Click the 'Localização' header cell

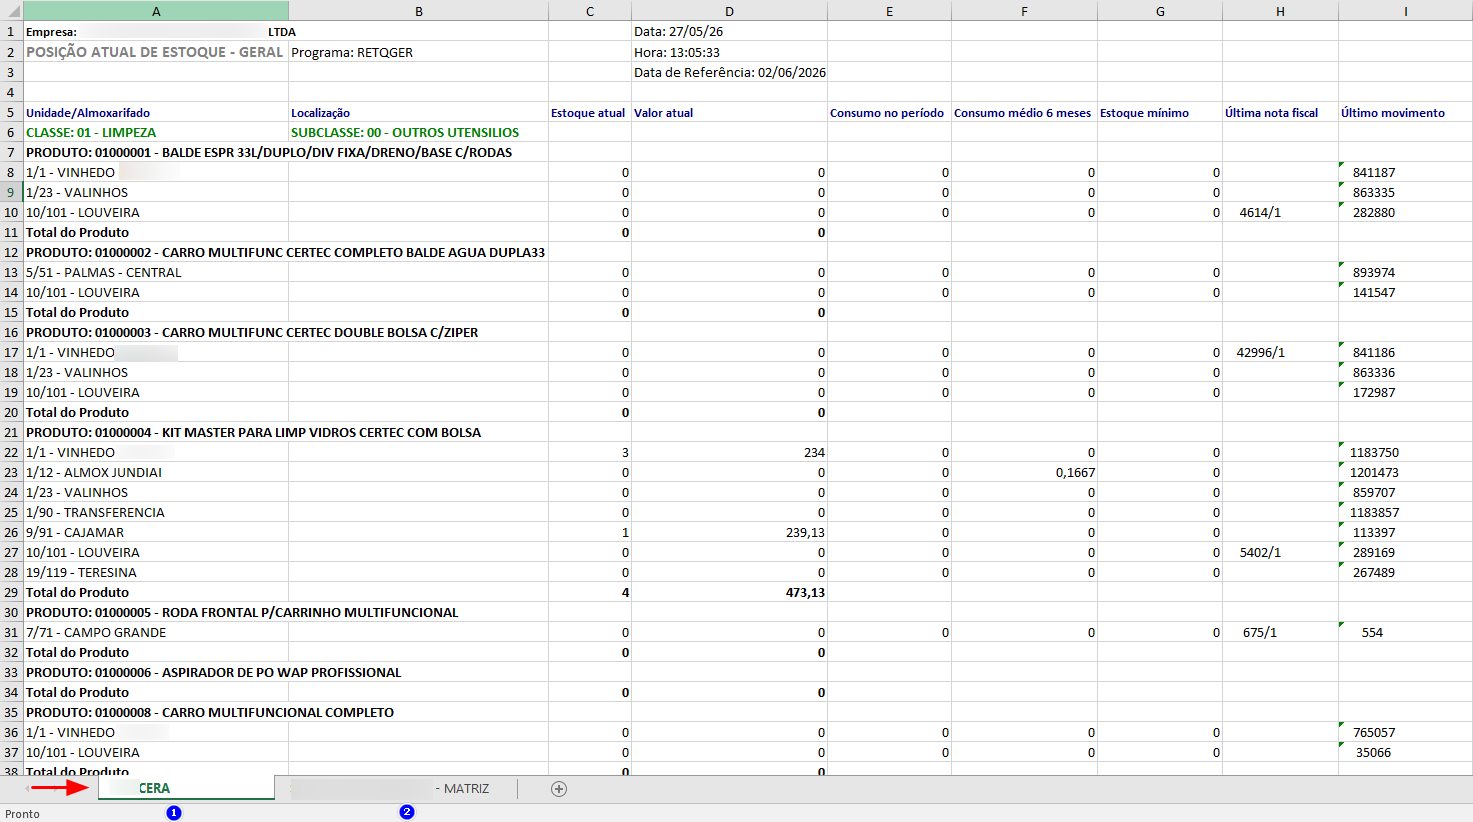coord(418,112)
